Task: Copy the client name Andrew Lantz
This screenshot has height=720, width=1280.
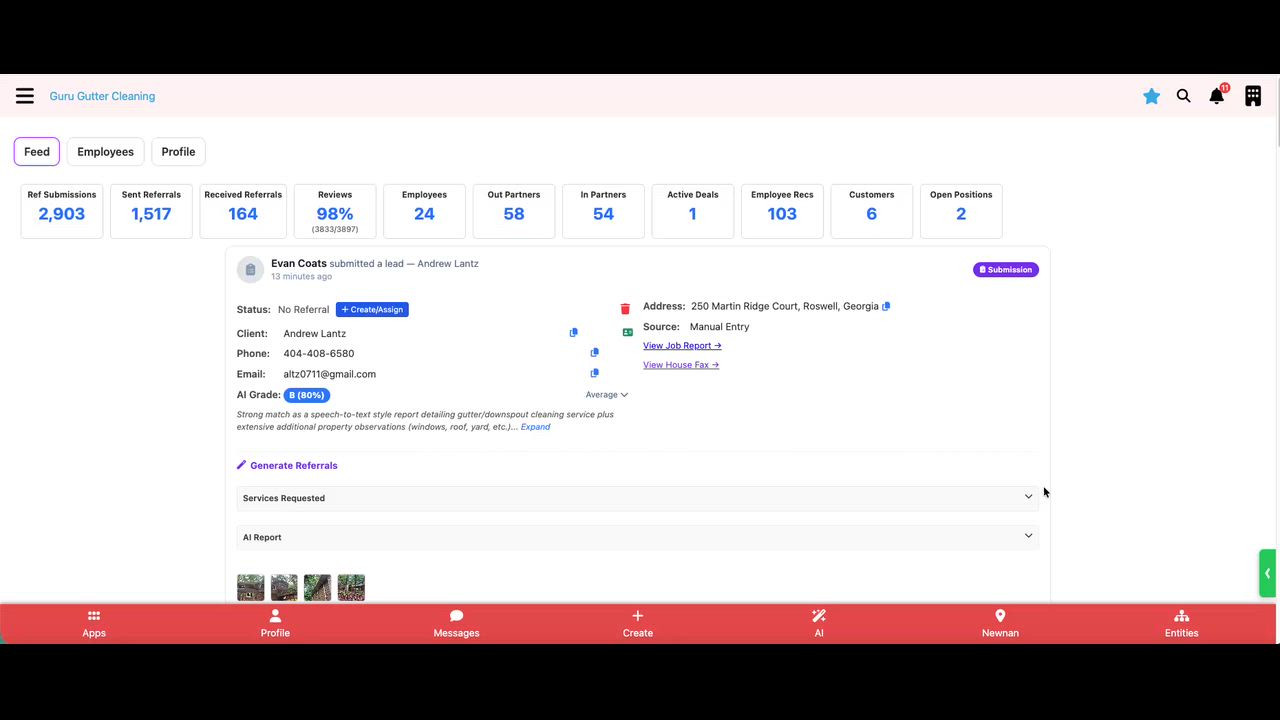Action: [x=574, y=333]
